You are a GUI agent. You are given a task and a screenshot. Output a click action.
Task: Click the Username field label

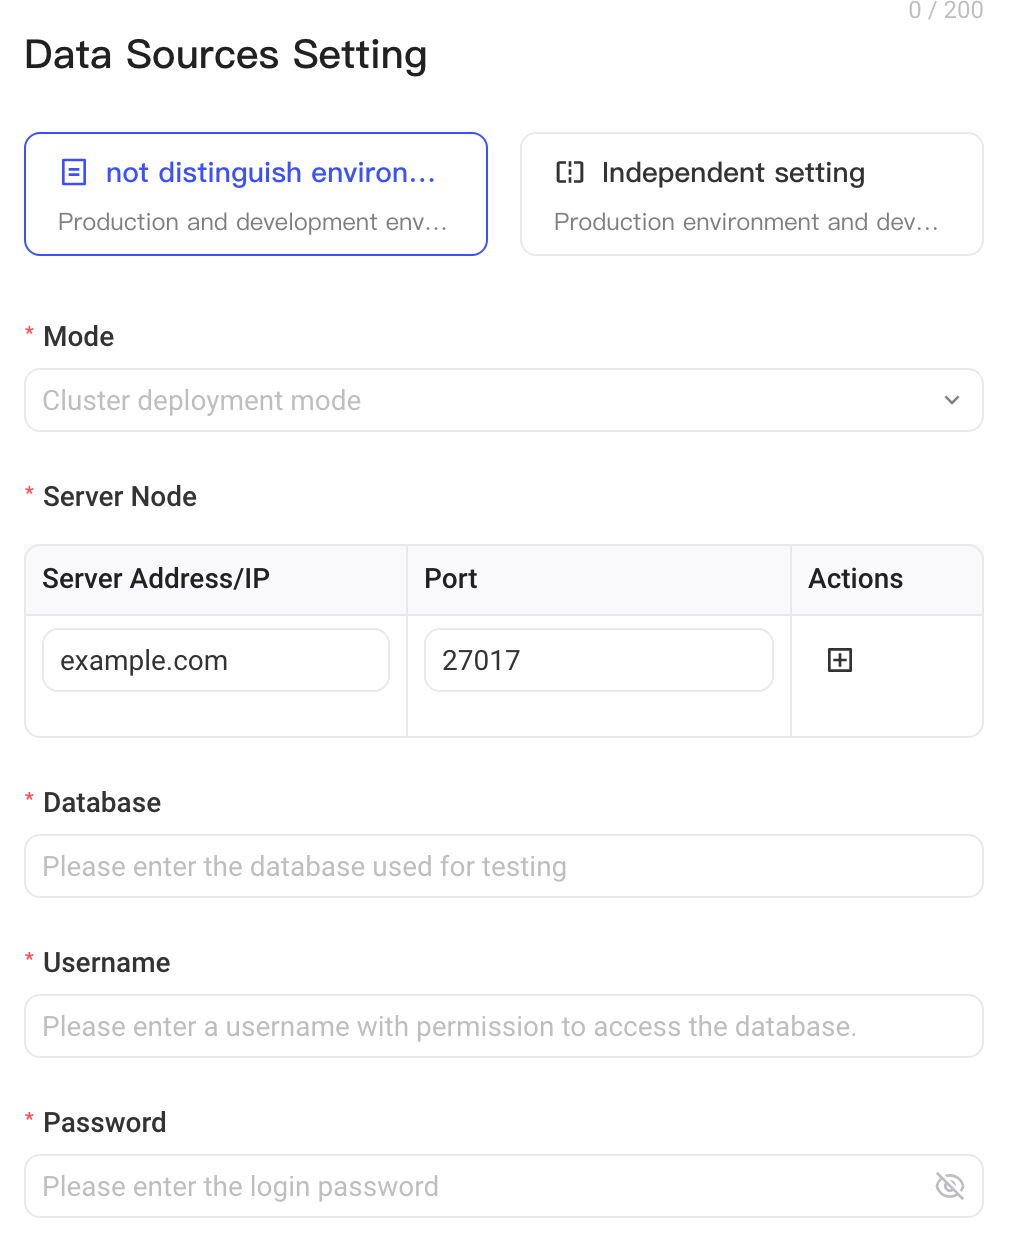click(x=107, y=962)
